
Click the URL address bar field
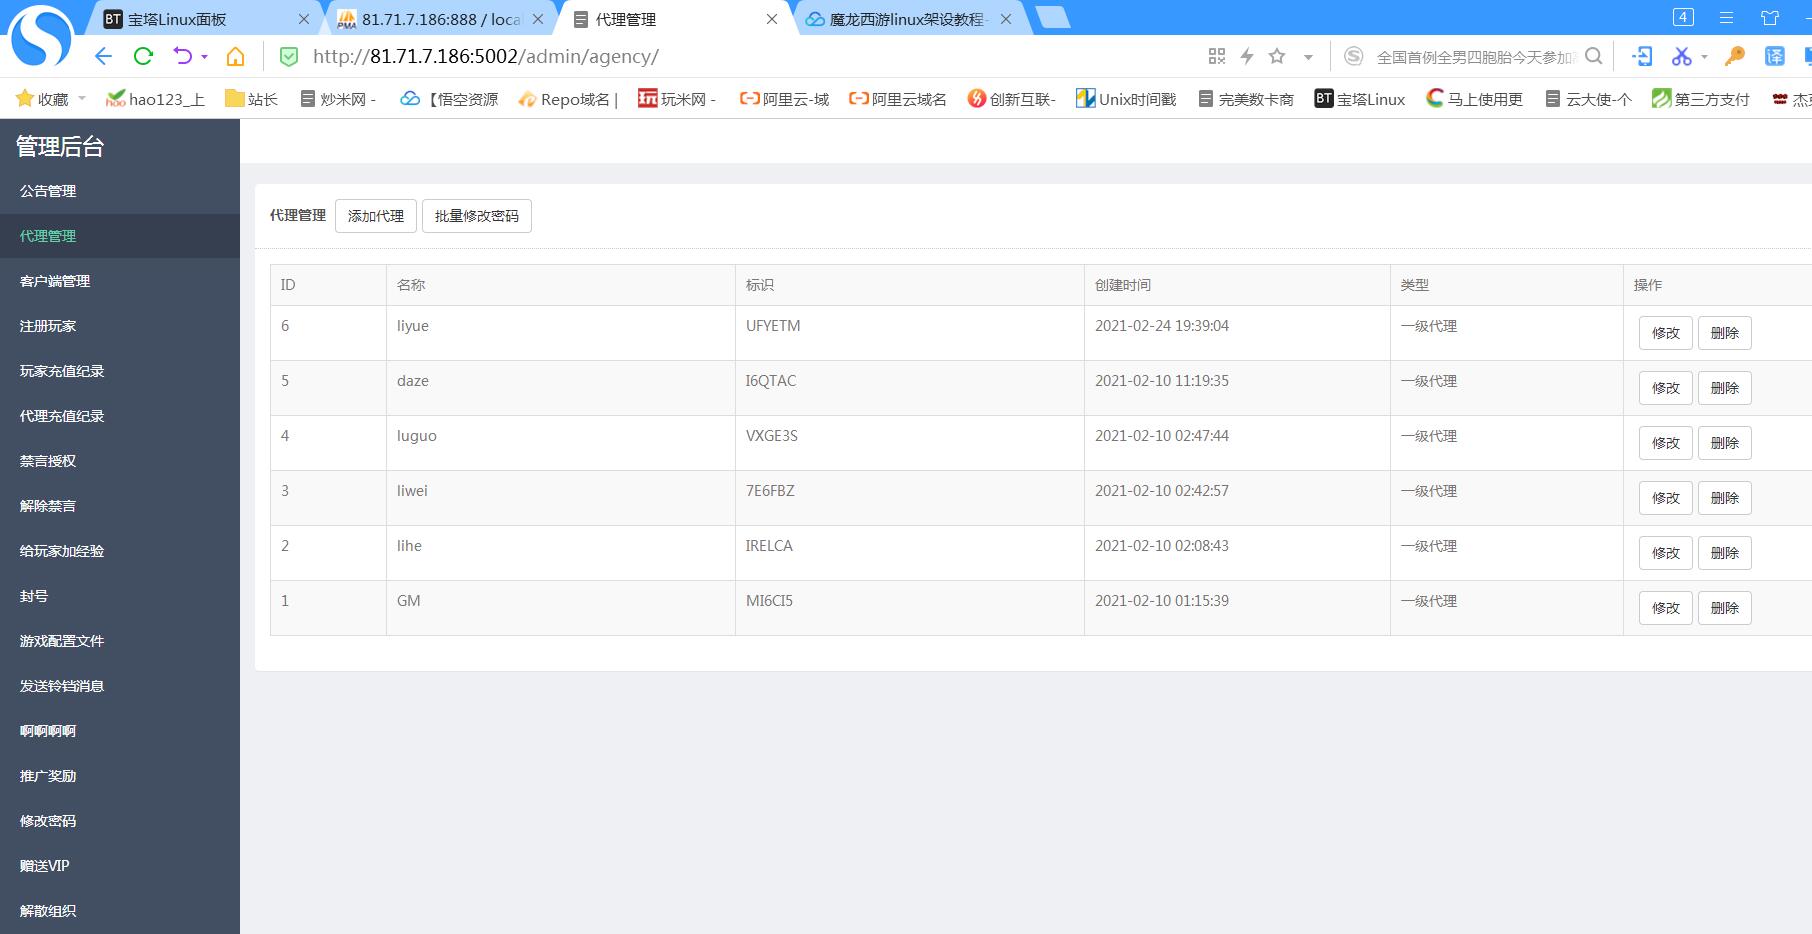(700, 57)
